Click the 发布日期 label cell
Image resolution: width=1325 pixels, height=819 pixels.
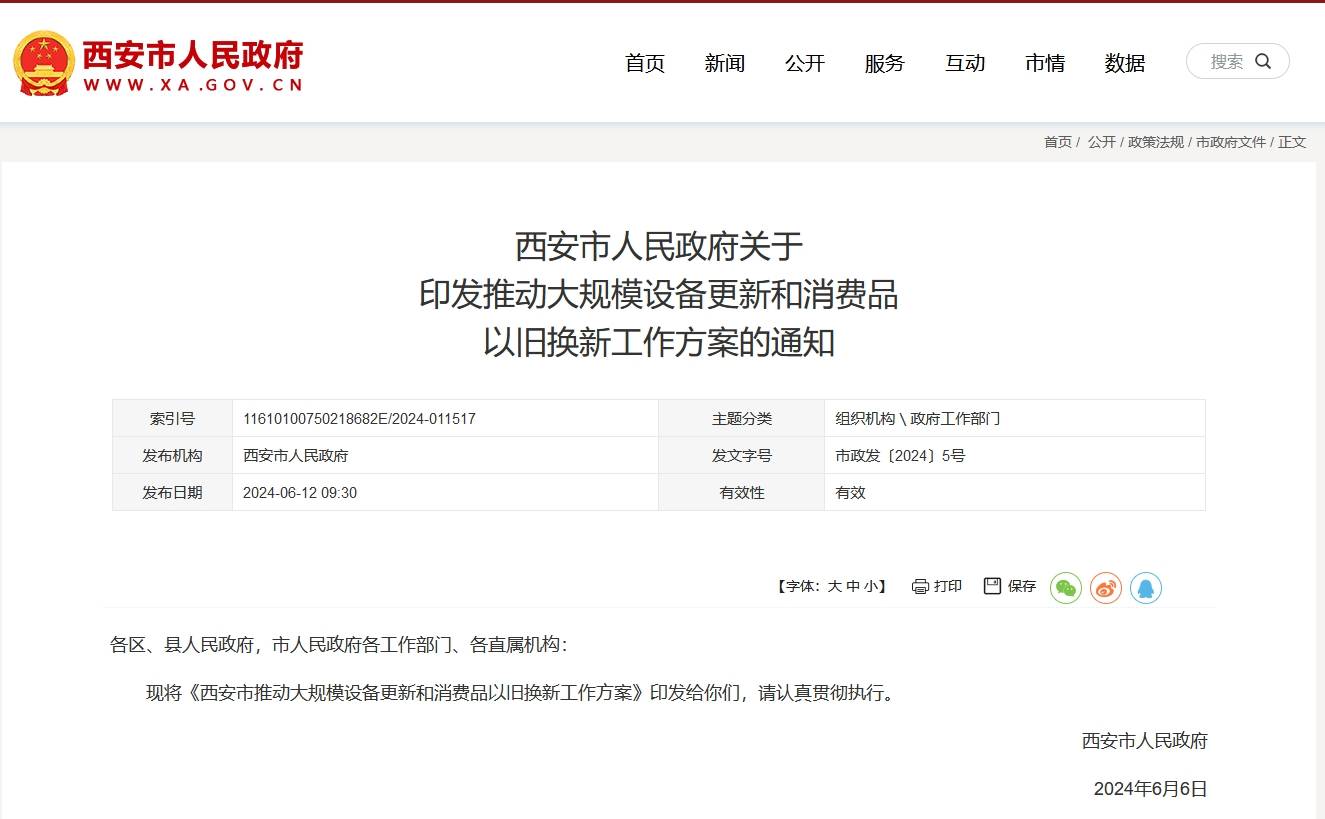click(x=172, y=493)
